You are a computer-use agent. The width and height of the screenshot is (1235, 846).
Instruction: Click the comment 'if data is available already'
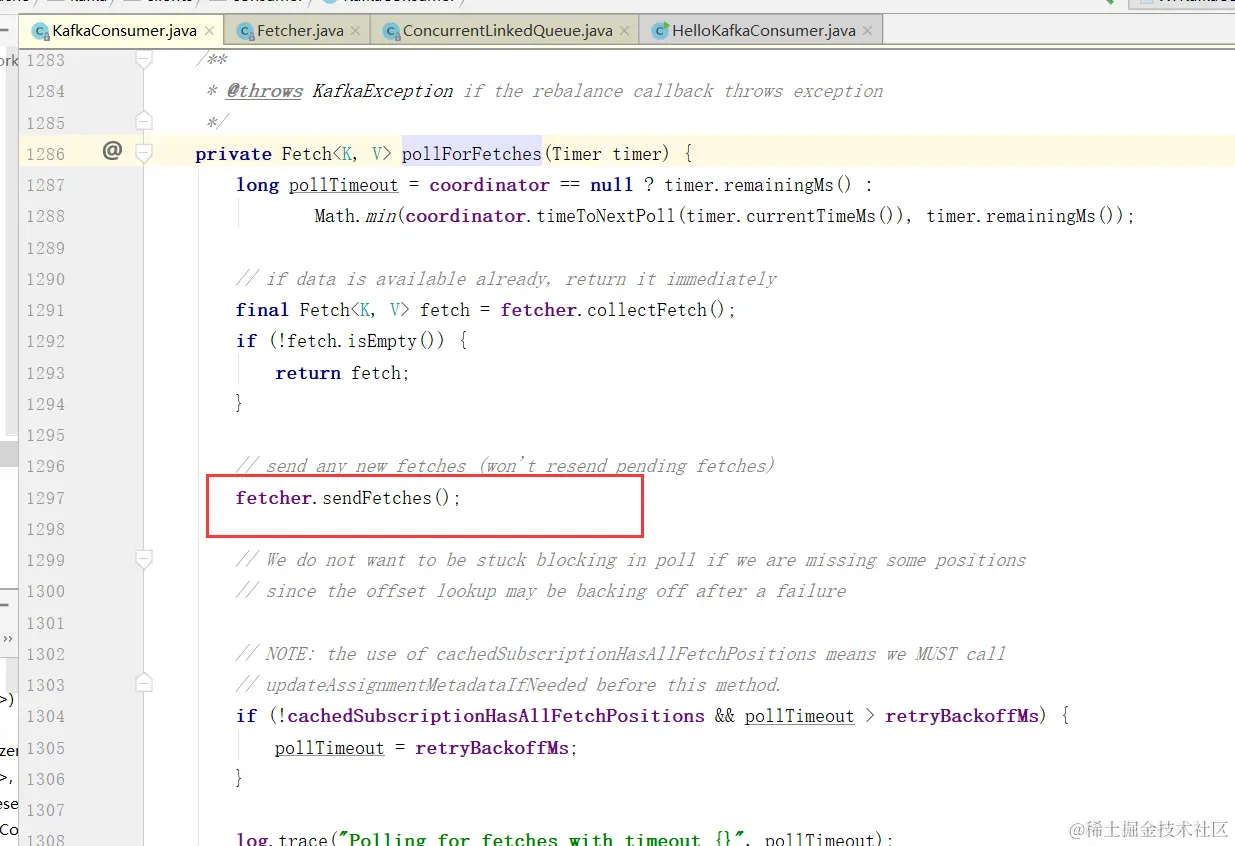pyautogui.click(x=506, y=279)
